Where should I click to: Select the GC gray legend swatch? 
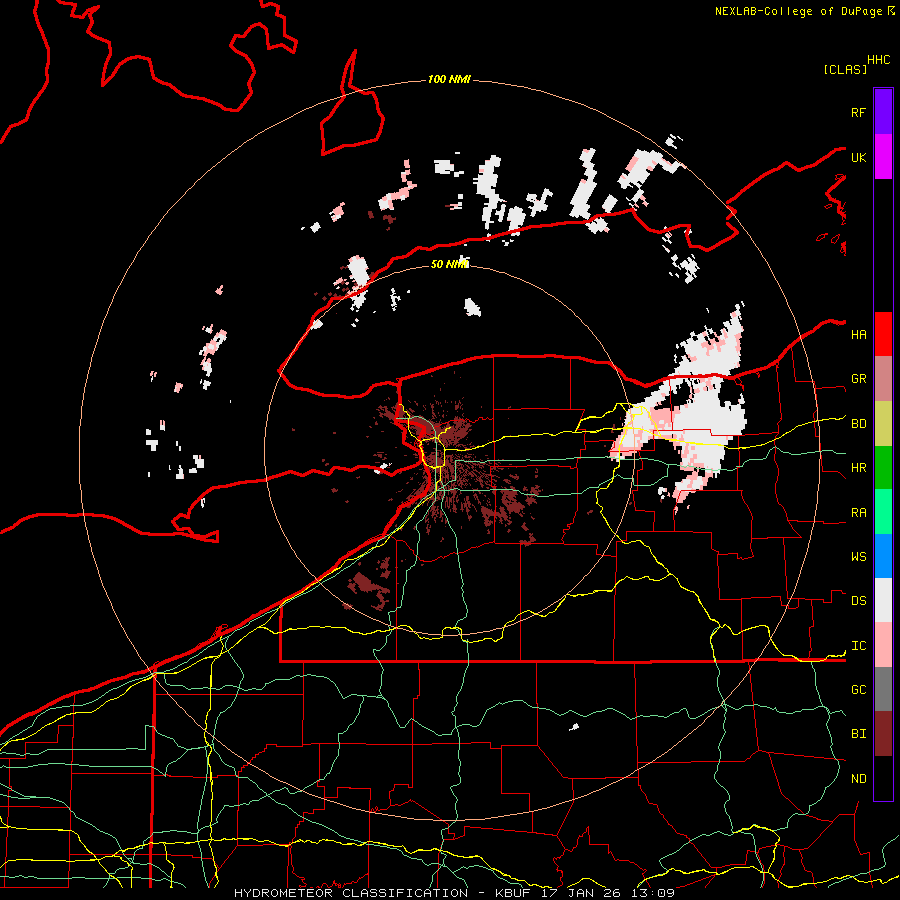coord(883,689)
